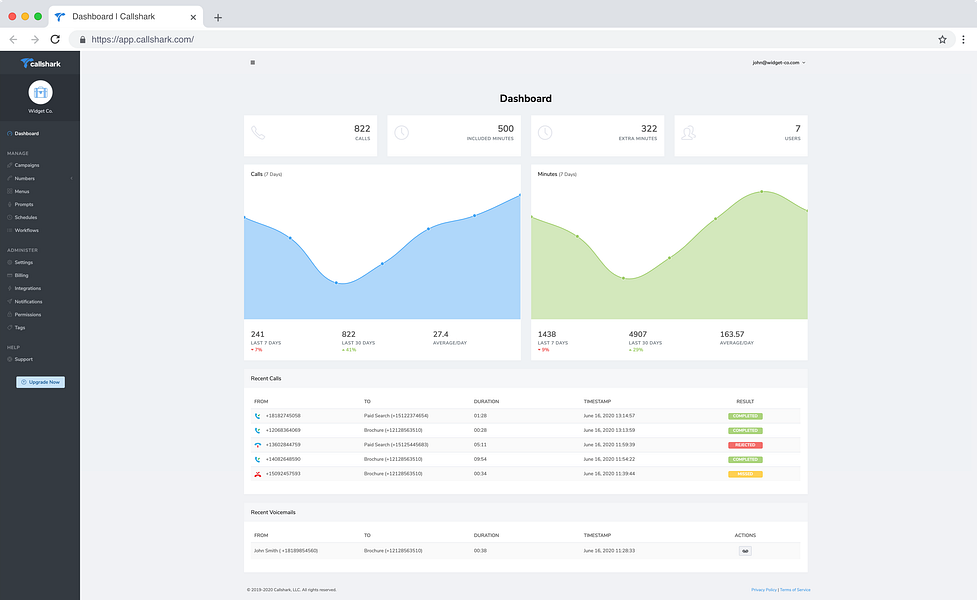The height and width of the screenshot is (600, 977).
Task: Click the Upgrade Now button
Action: [x=41, y=382]
